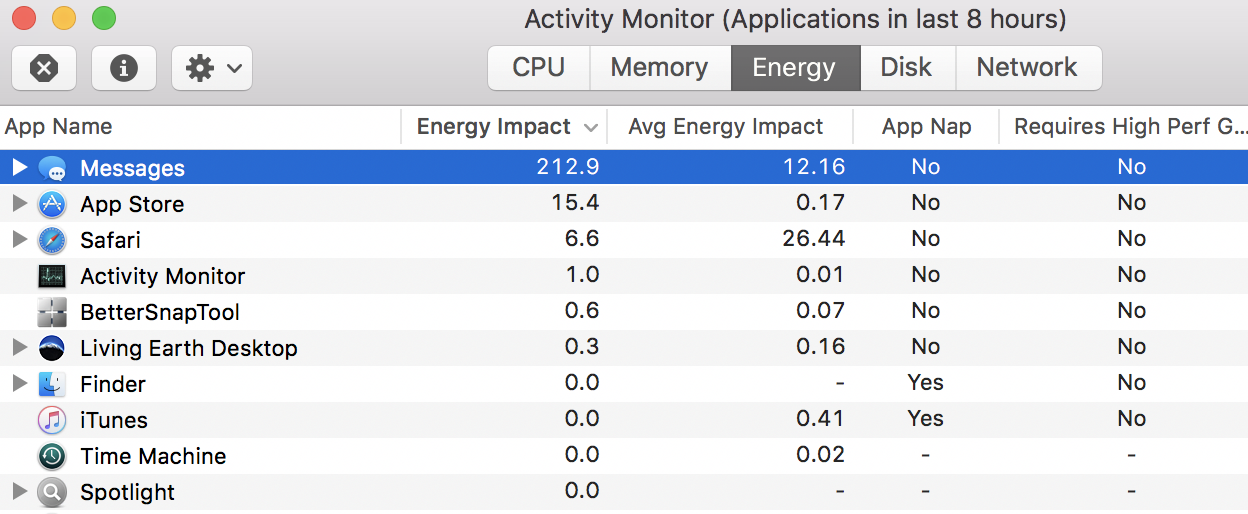Click the 15.4 energy impact value
1248x514 pixels.
point(575,203)
